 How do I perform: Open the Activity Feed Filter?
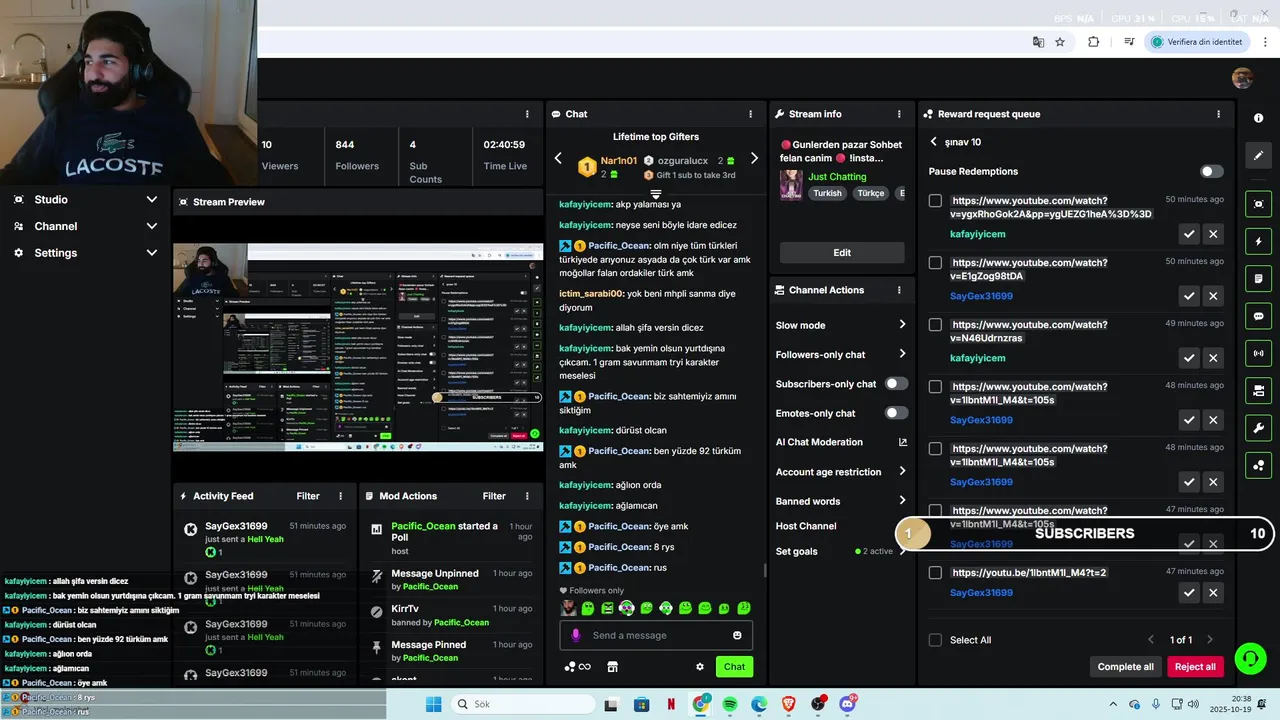308,496
